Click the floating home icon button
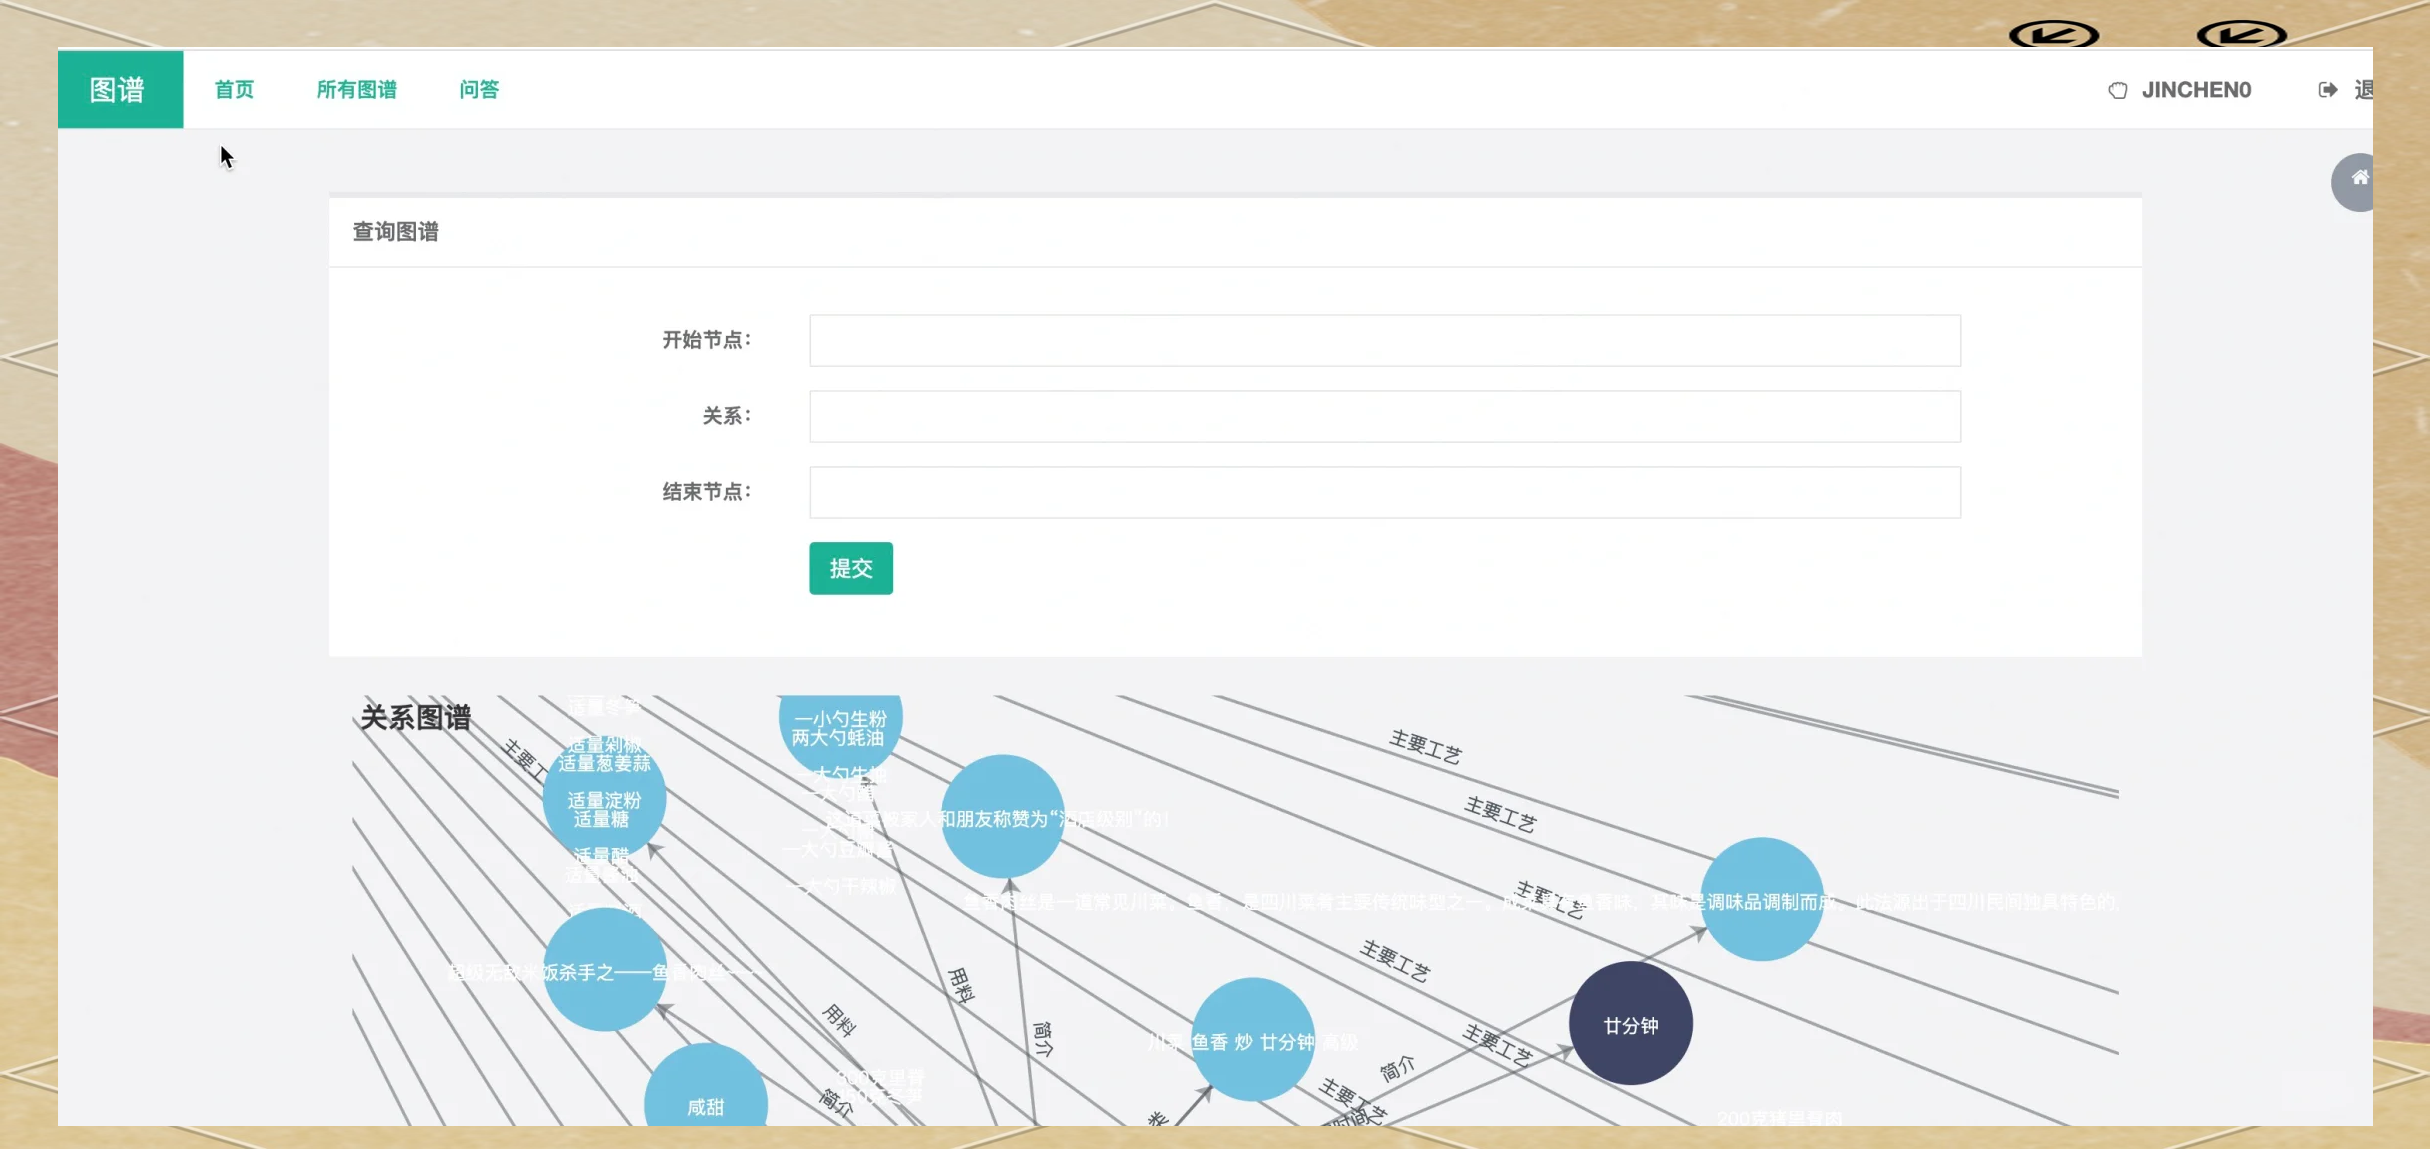Screen dimensions: 2430x1149 [2357, 180]
